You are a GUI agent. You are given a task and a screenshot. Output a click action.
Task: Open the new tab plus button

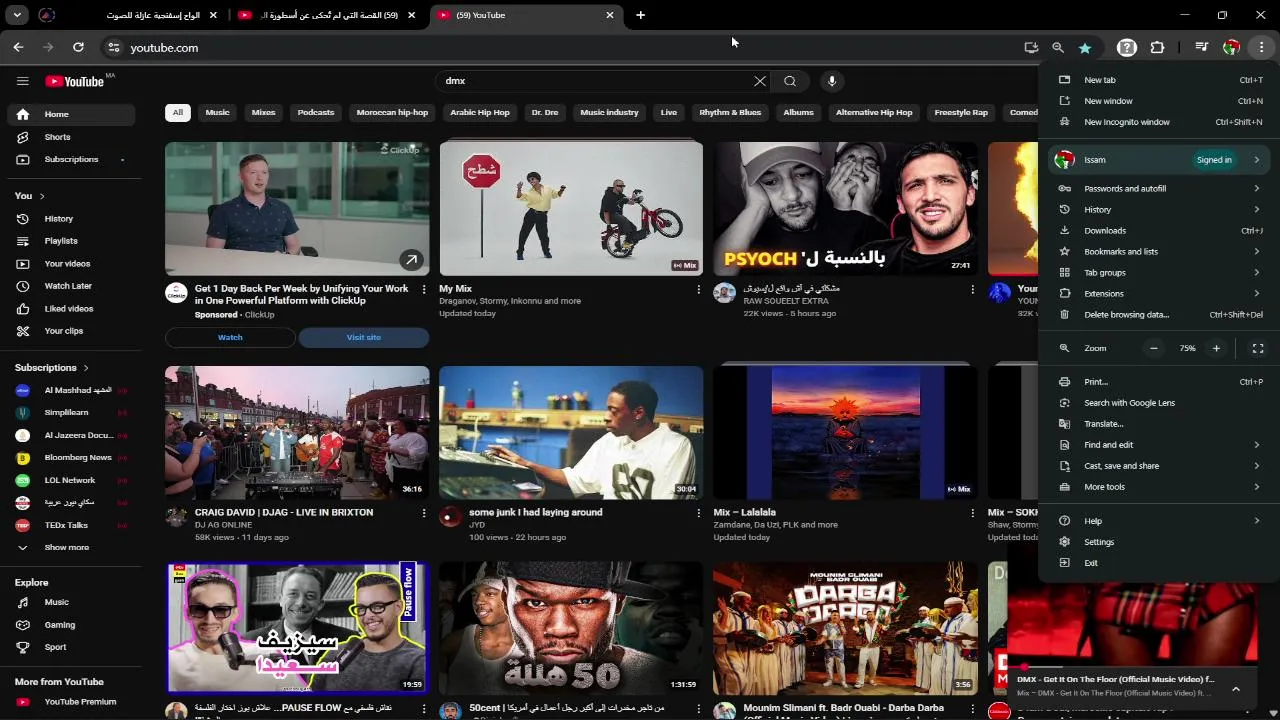[641, 15]
